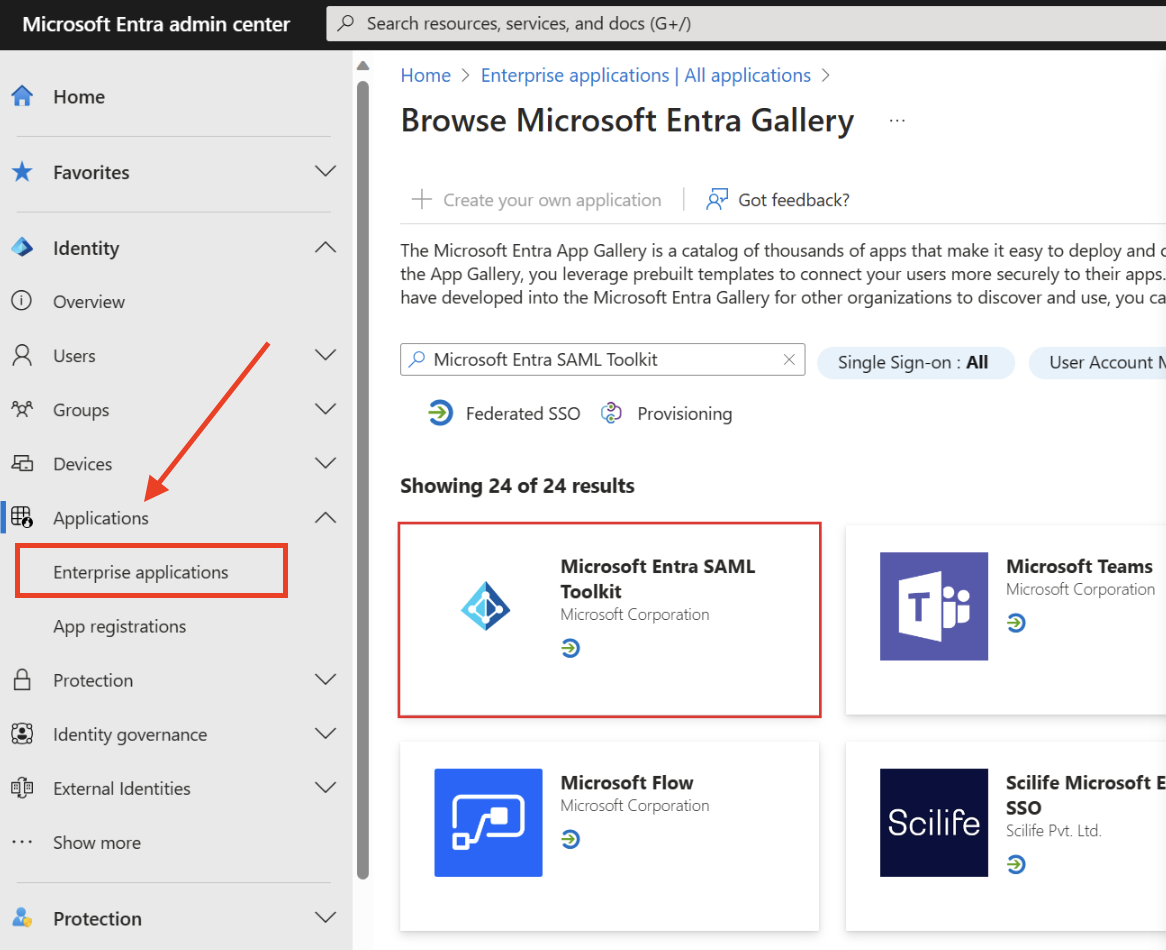Click Show more in sidebar
Screen dimensions: 1166x950
(x=97, y=842)
